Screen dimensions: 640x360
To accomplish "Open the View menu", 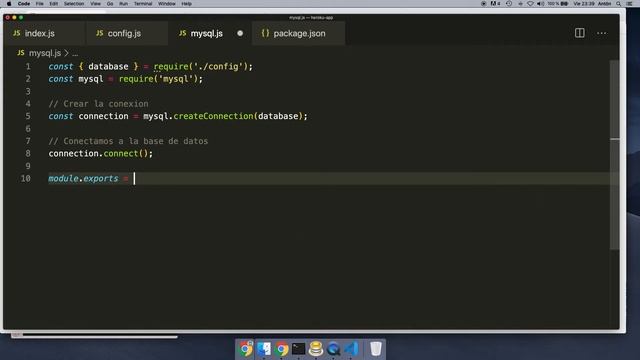I will click(96, 4).
